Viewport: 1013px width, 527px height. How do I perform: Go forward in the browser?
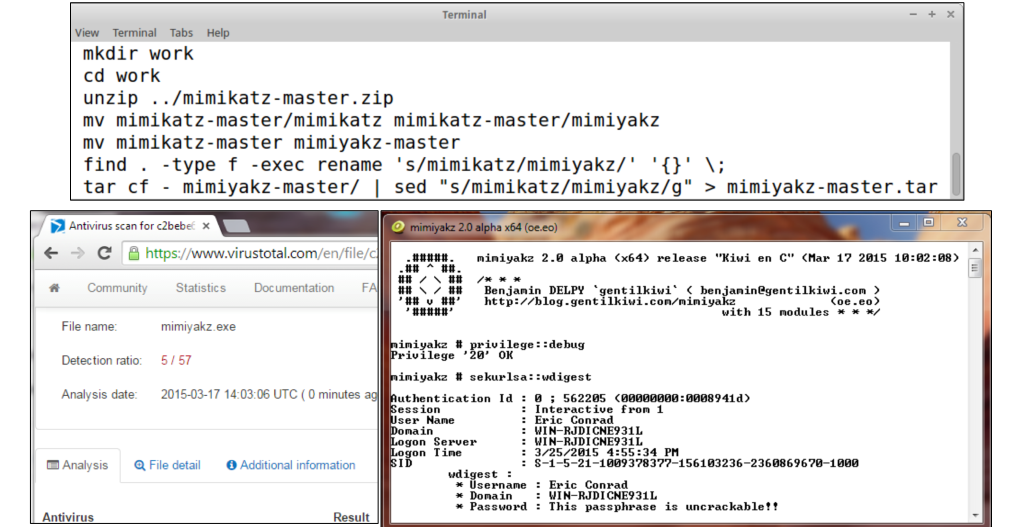point(78,253)
